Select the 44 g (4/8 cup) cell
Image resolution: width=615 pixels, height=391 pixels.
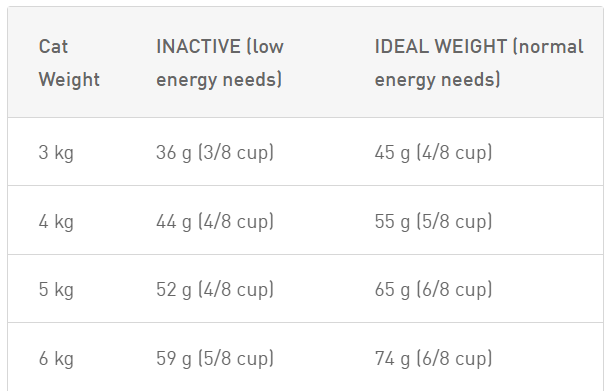[x=215, y=221]
